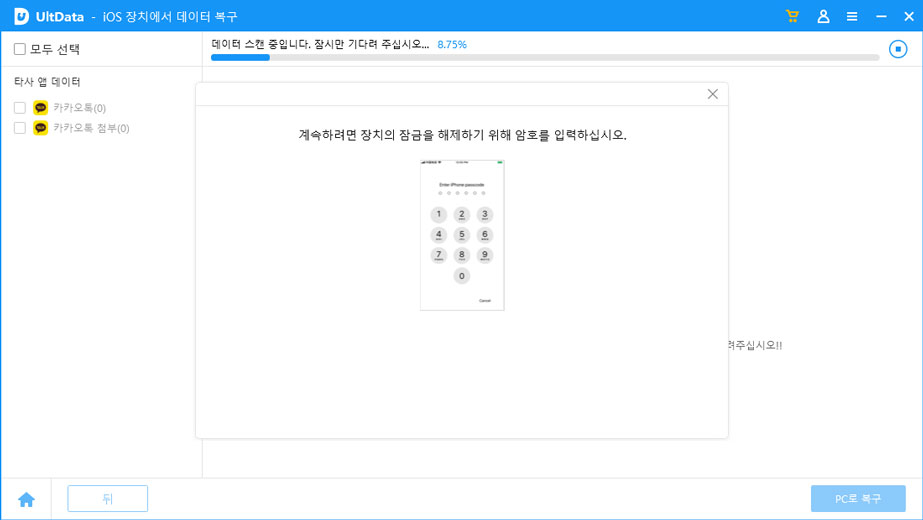The image size is (923, 520).
Task: Check the 카카오톡 첨부(0) checkbox
Action: tap(20, 128)
